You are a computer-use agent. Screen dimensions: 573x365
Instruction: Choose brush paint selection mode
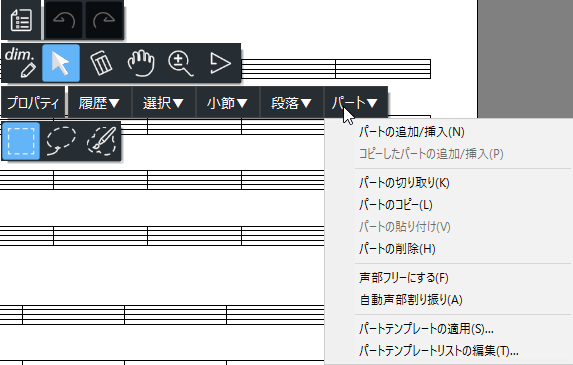tap(101, 141)
